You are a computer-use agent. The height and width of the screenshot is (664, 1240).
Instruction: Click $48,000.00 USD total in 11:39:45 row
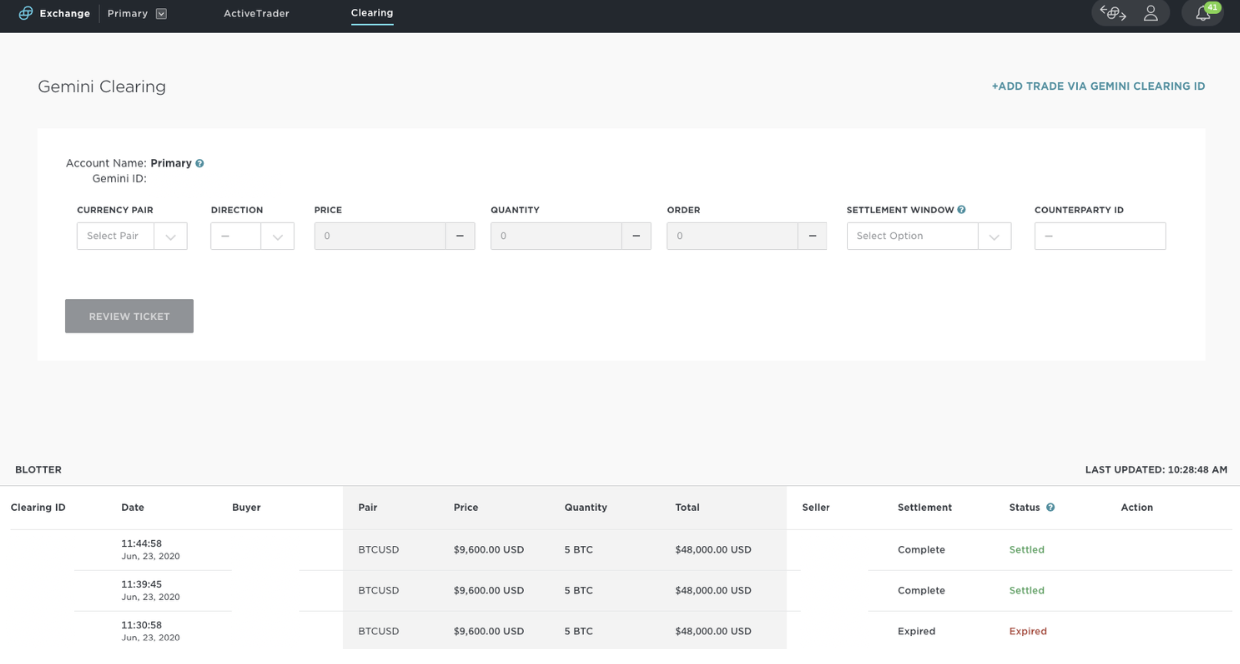[x=713, y=590]
